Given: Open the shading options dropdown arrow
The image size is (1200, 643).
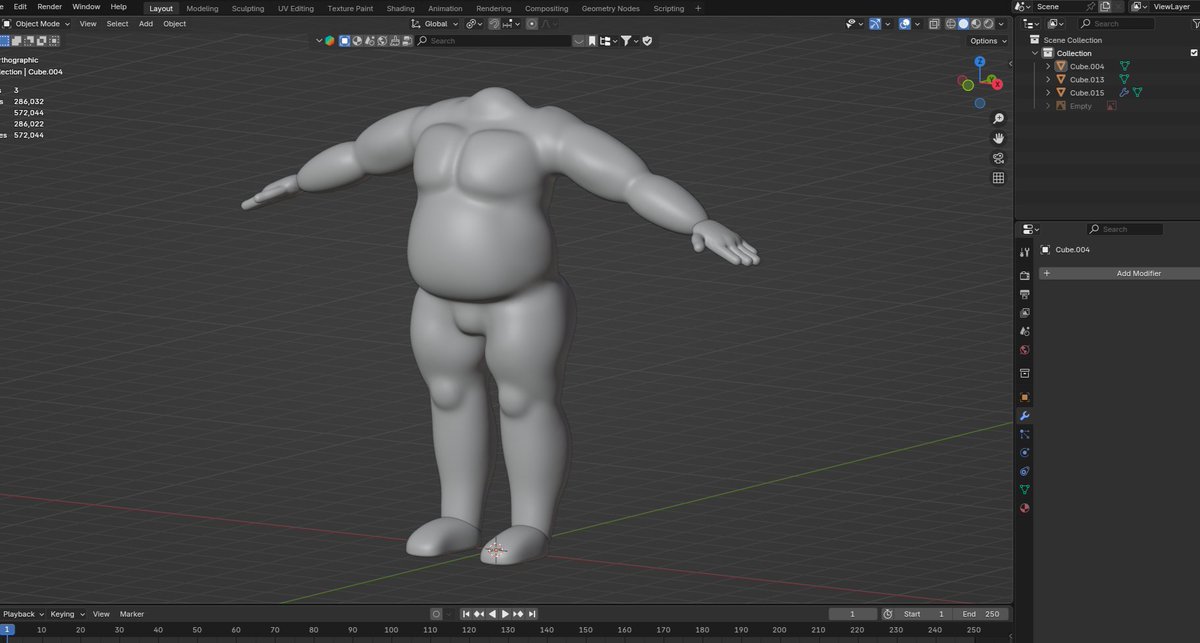Looking at the screenshot, I should click(1003, 24).
